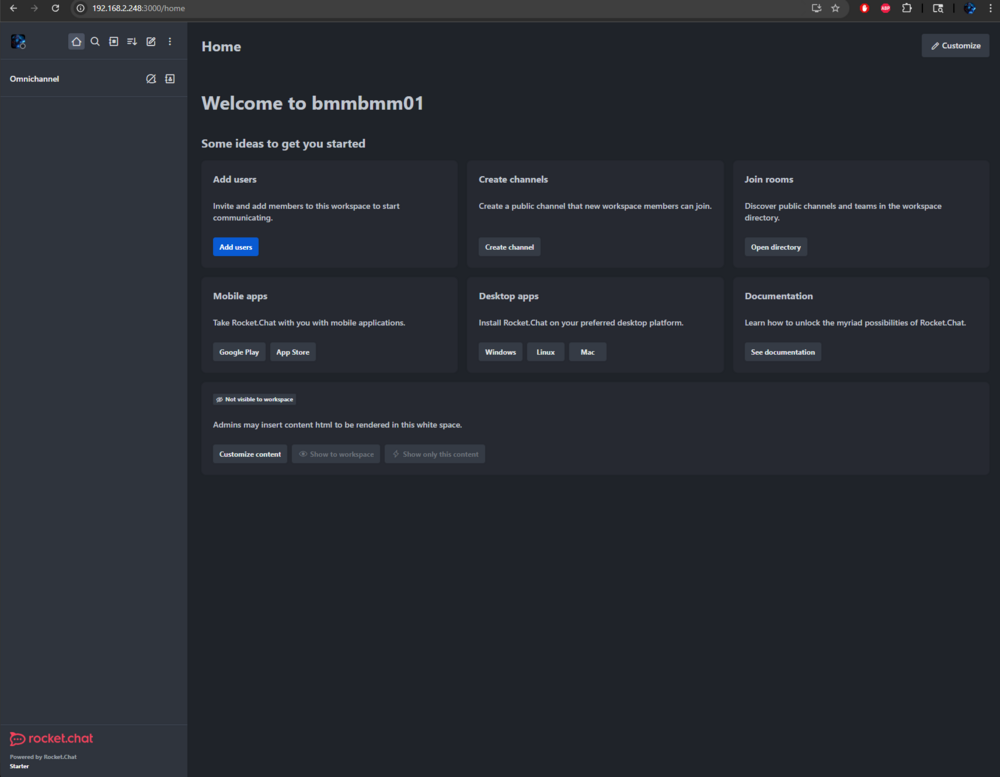
Task: Select the Linux desktop app button
Action: 545,352
